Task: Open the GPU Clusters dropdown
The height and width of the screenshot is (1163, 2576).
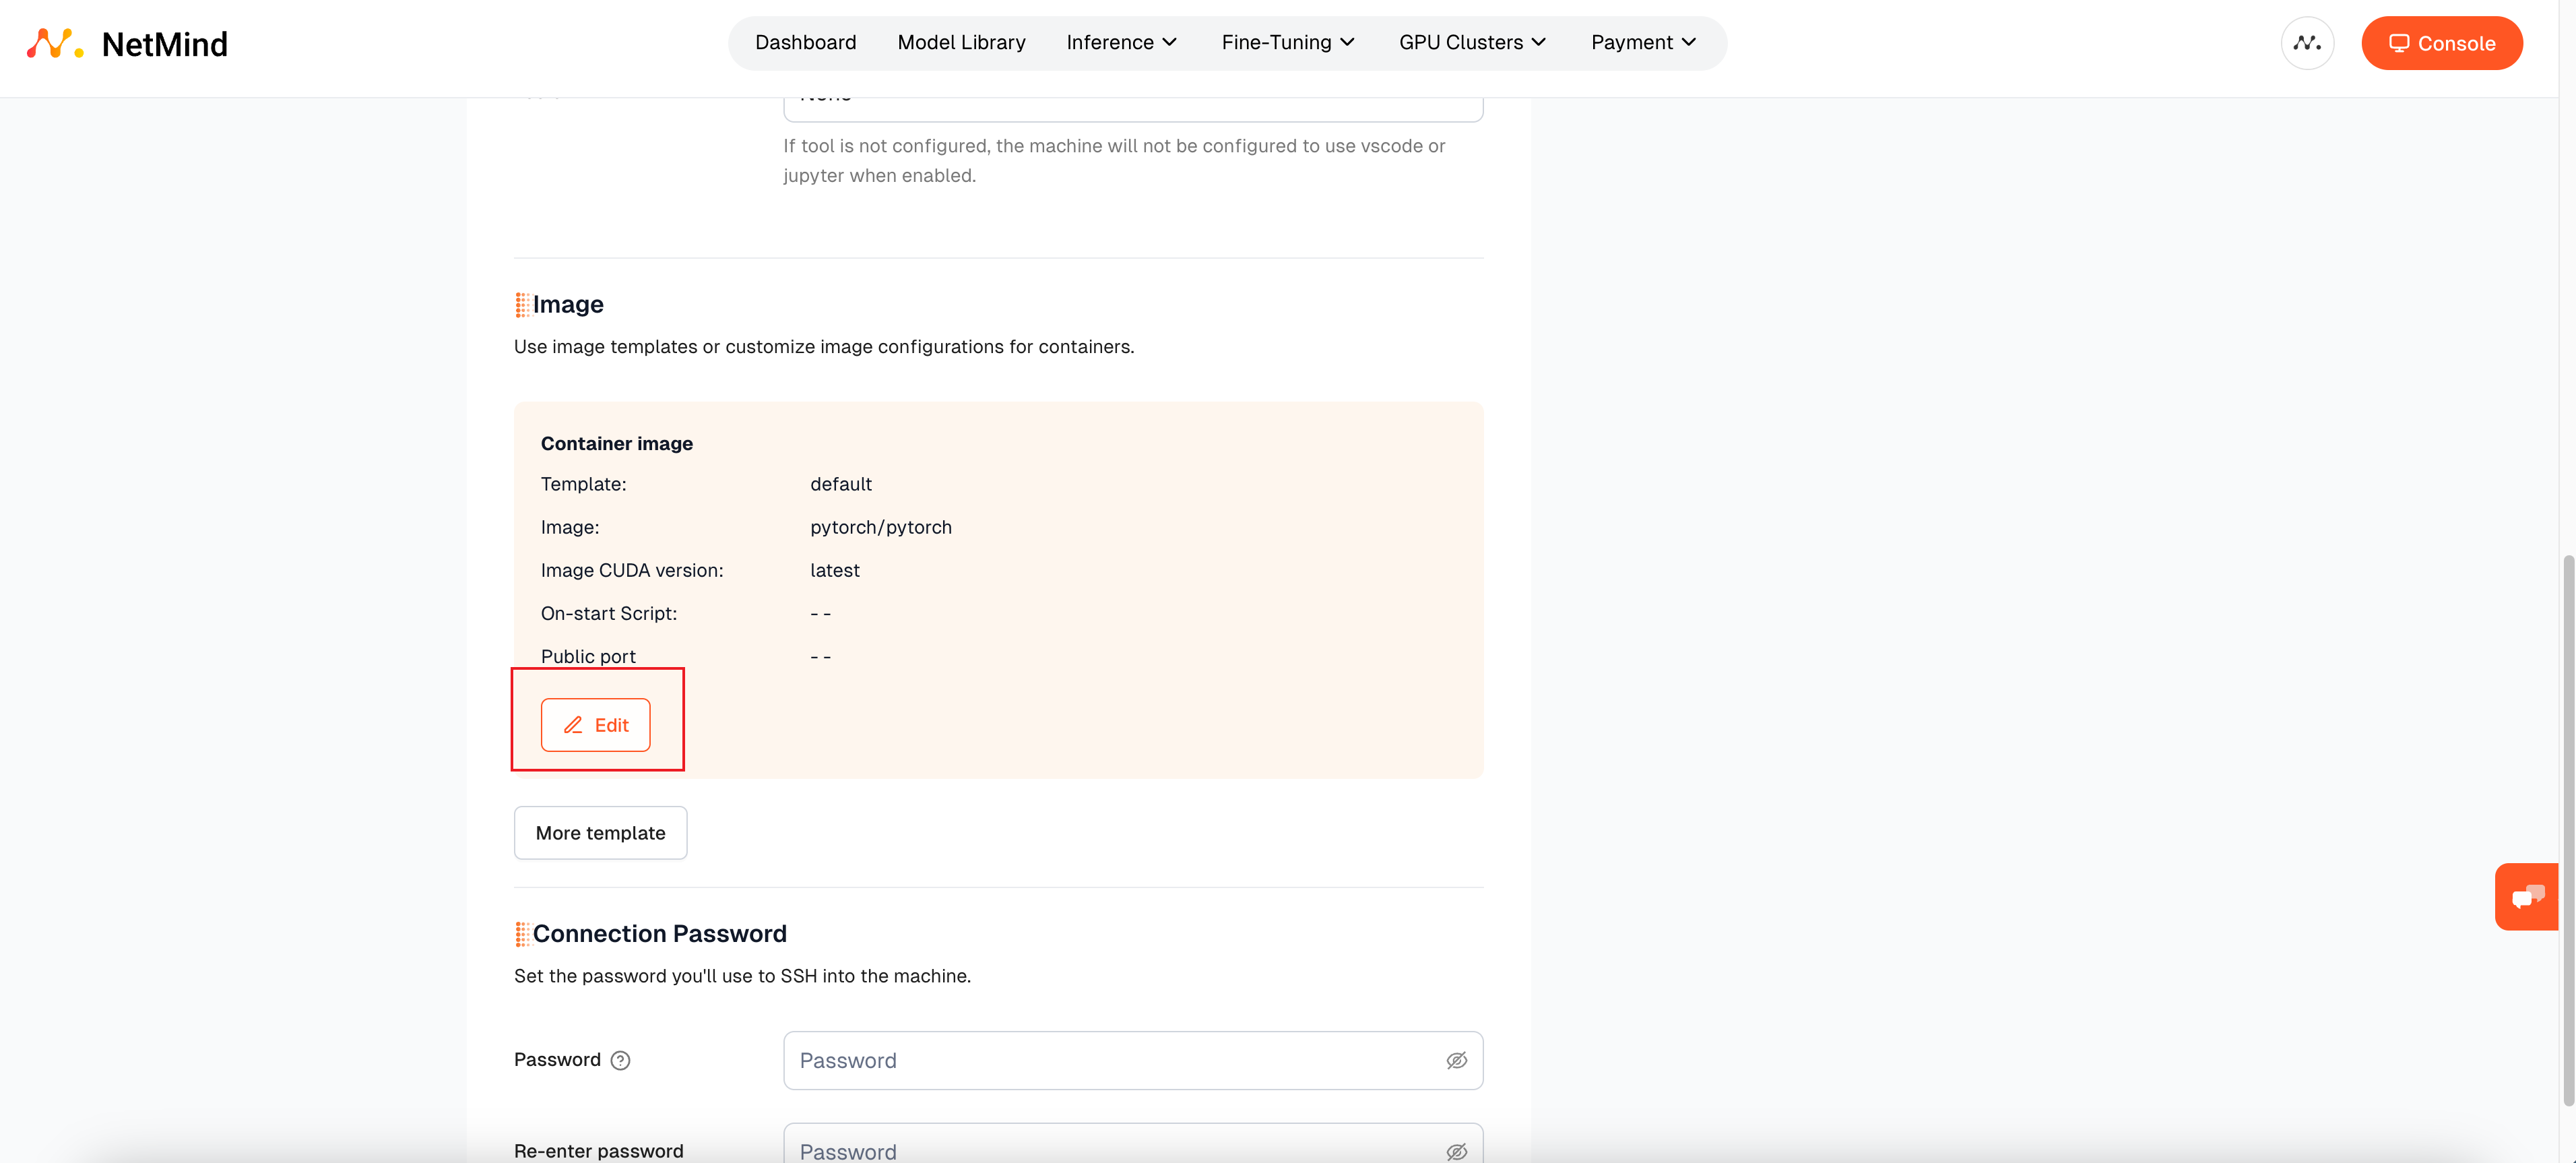Action: coord(1472,42)
